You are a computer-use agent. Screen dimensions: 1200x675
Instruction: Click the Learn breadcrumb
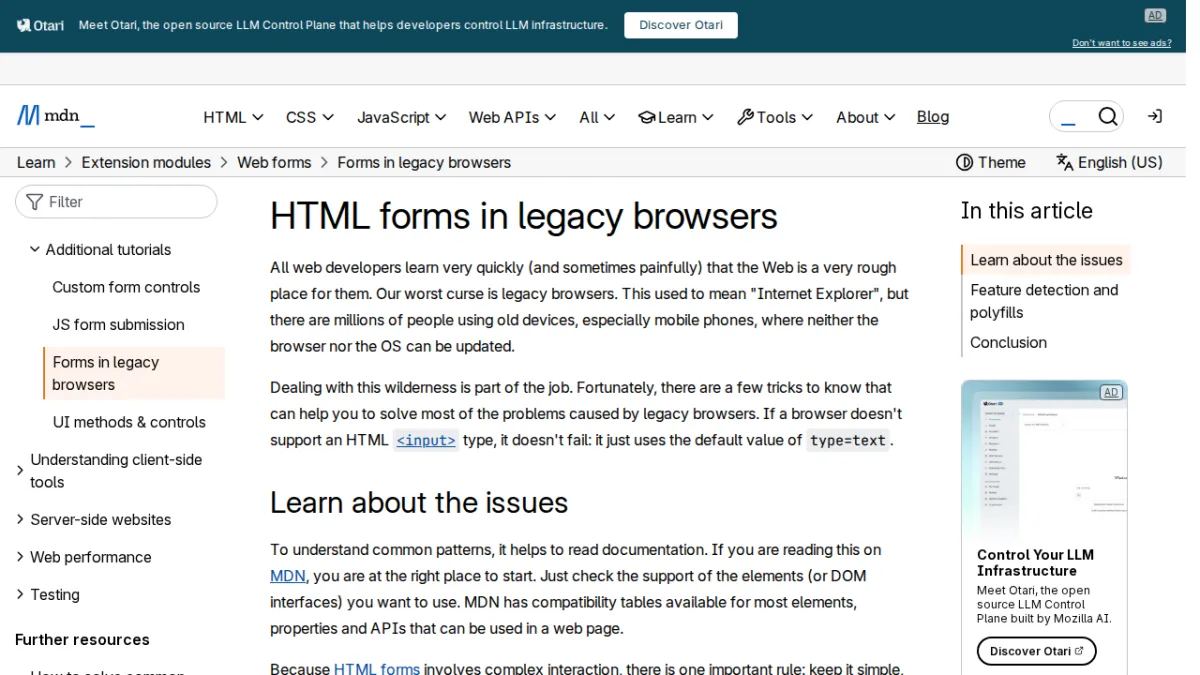36,162
